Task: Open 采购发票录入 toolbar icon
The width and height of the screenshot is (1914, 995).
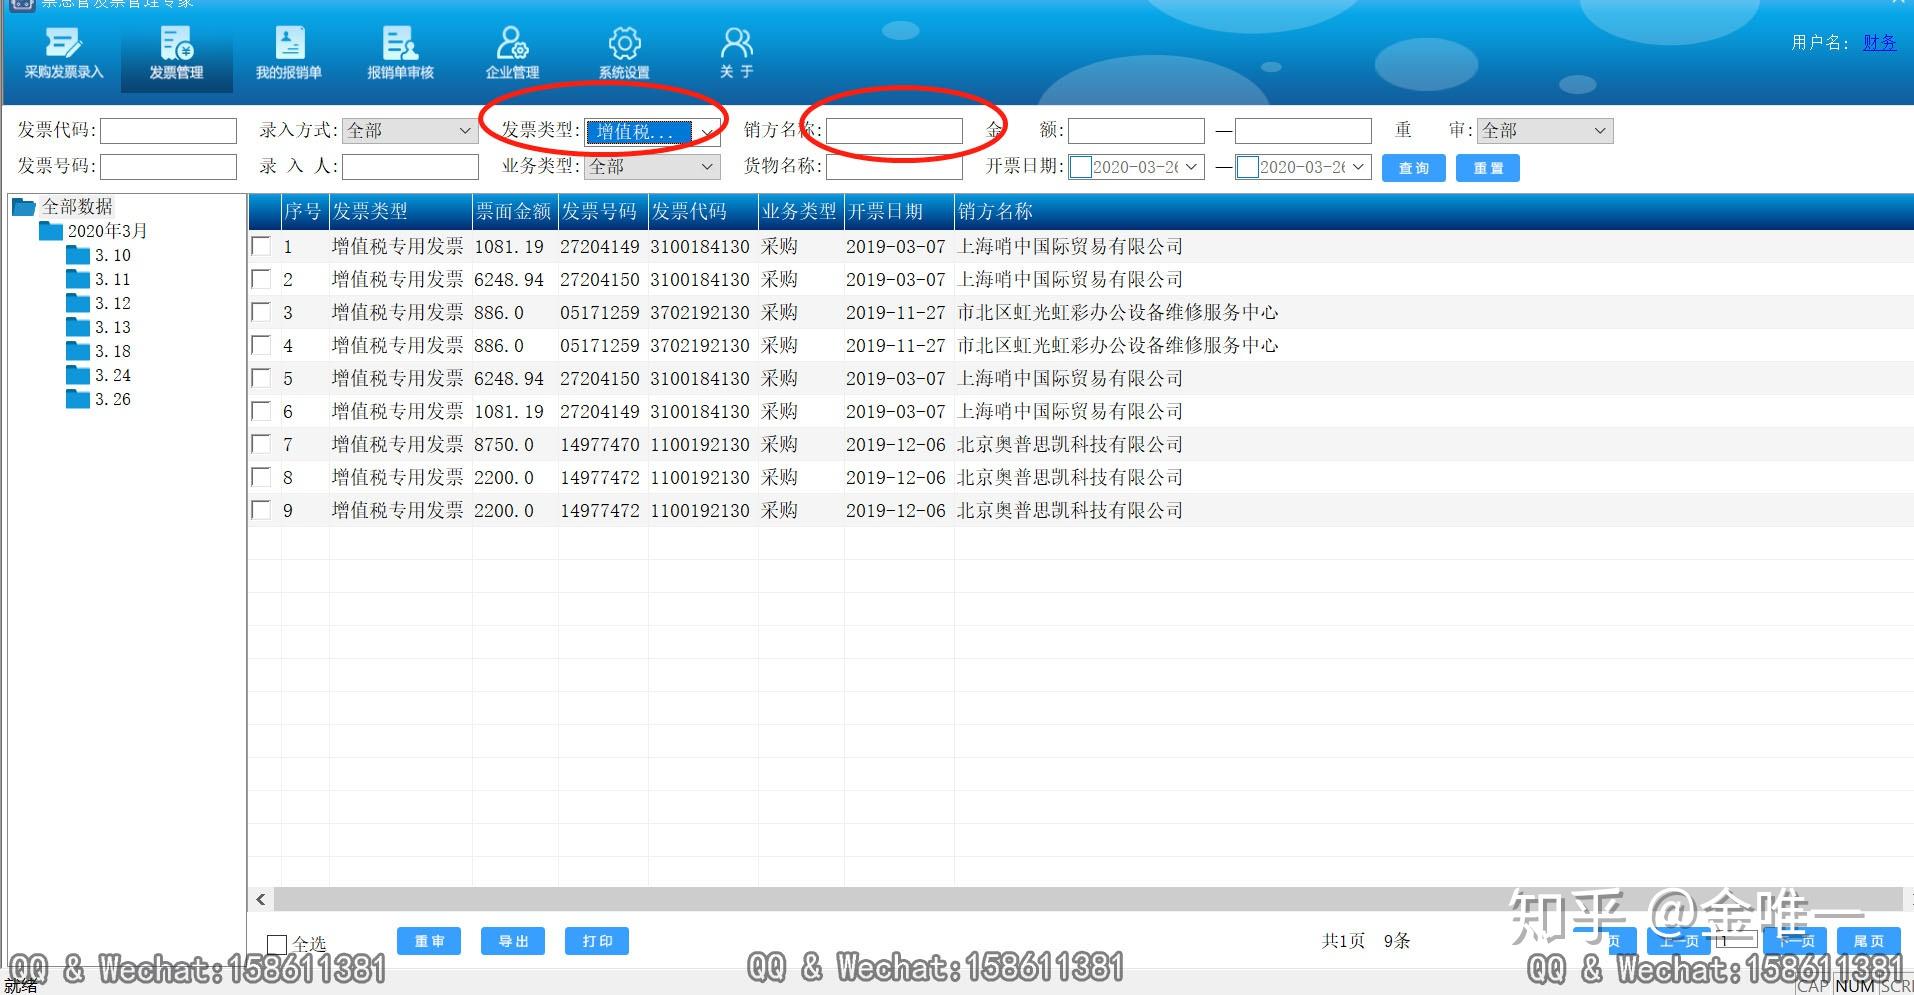Action: [x=63, y=54]
